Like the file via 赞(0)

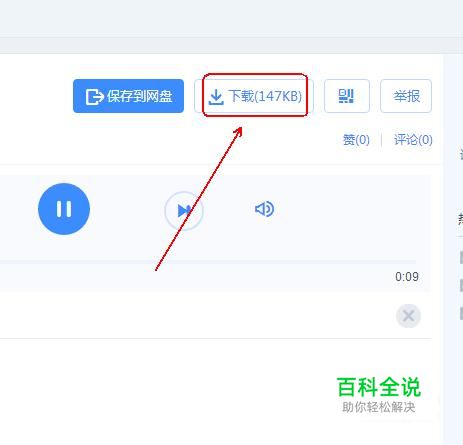pyautogui.click(x=356, y=140)
